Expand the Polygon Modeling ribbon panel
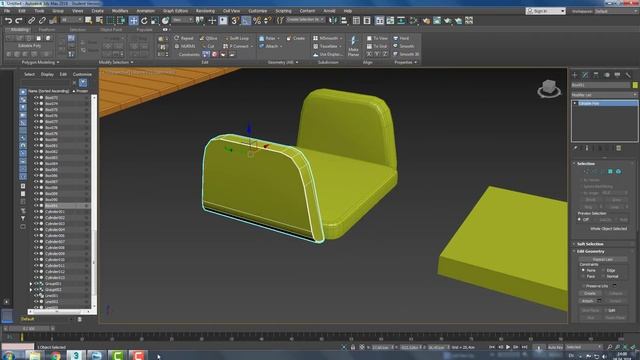 (40, 62)
